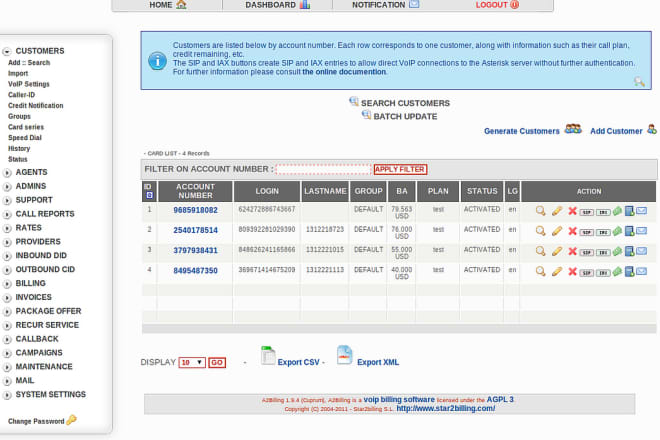The width and height of the screenshot is (660, 440).
Task: View details of account 2540178514 with magnifier icon
Action: [540, 231]
